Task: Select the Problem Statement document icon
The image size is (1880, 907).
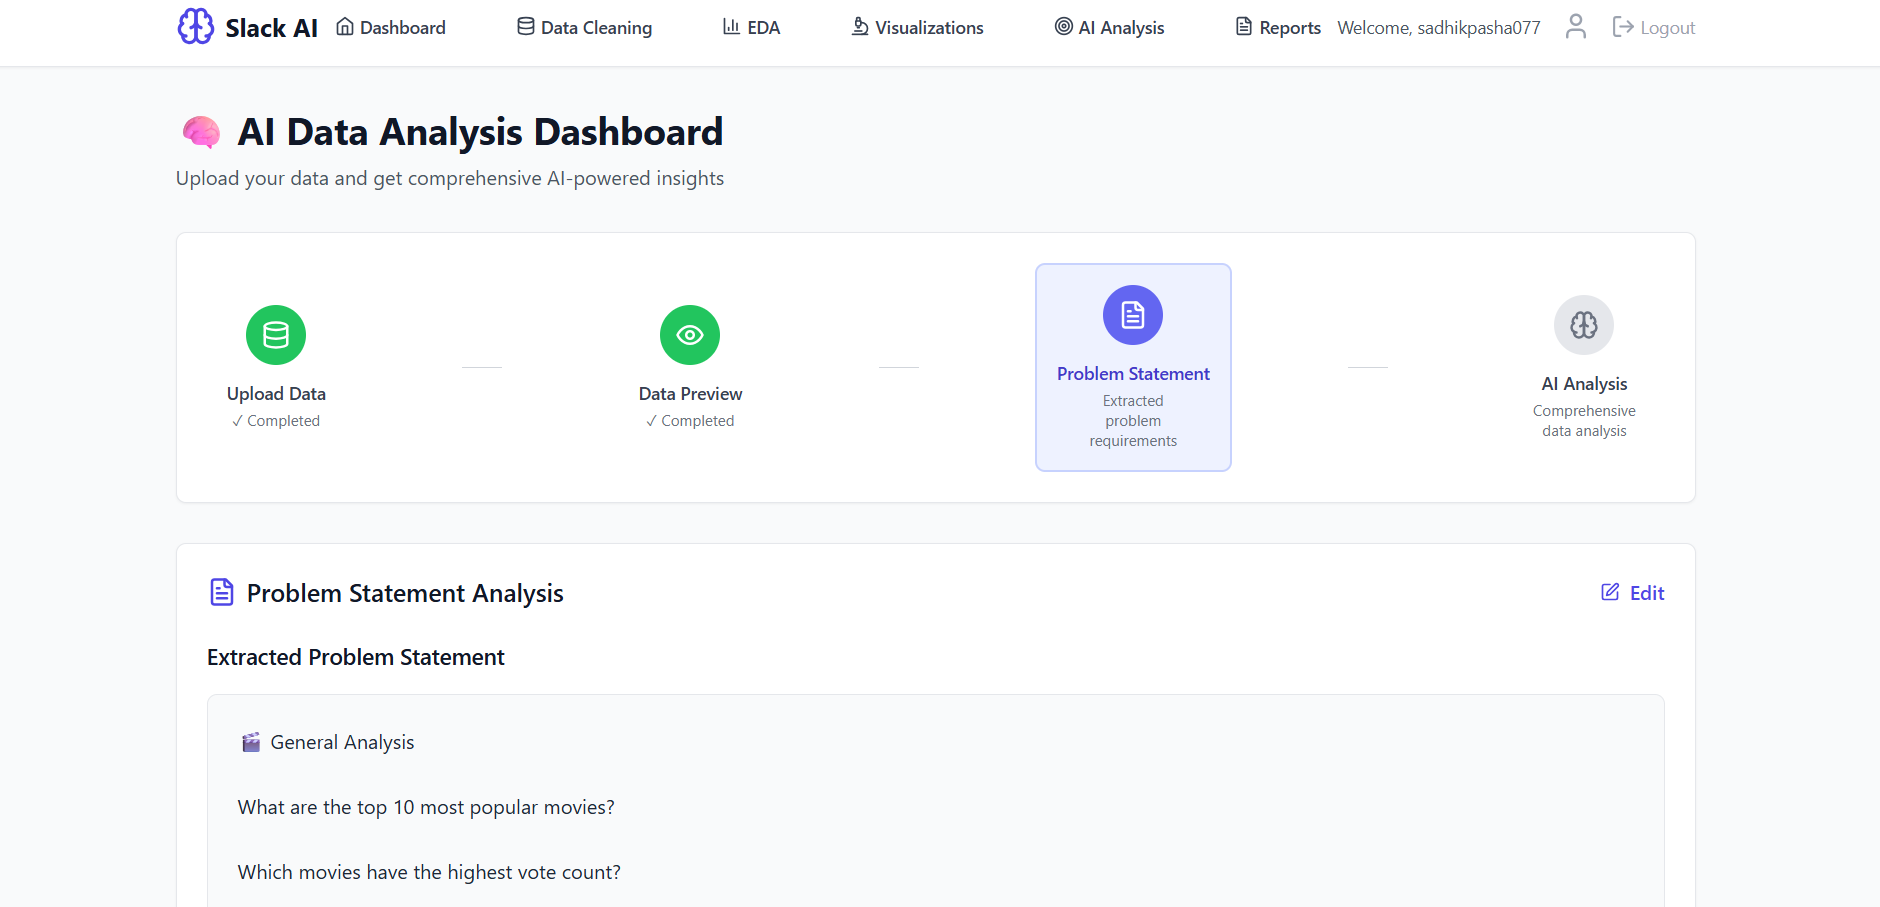Action: (x=1133, y=315)
